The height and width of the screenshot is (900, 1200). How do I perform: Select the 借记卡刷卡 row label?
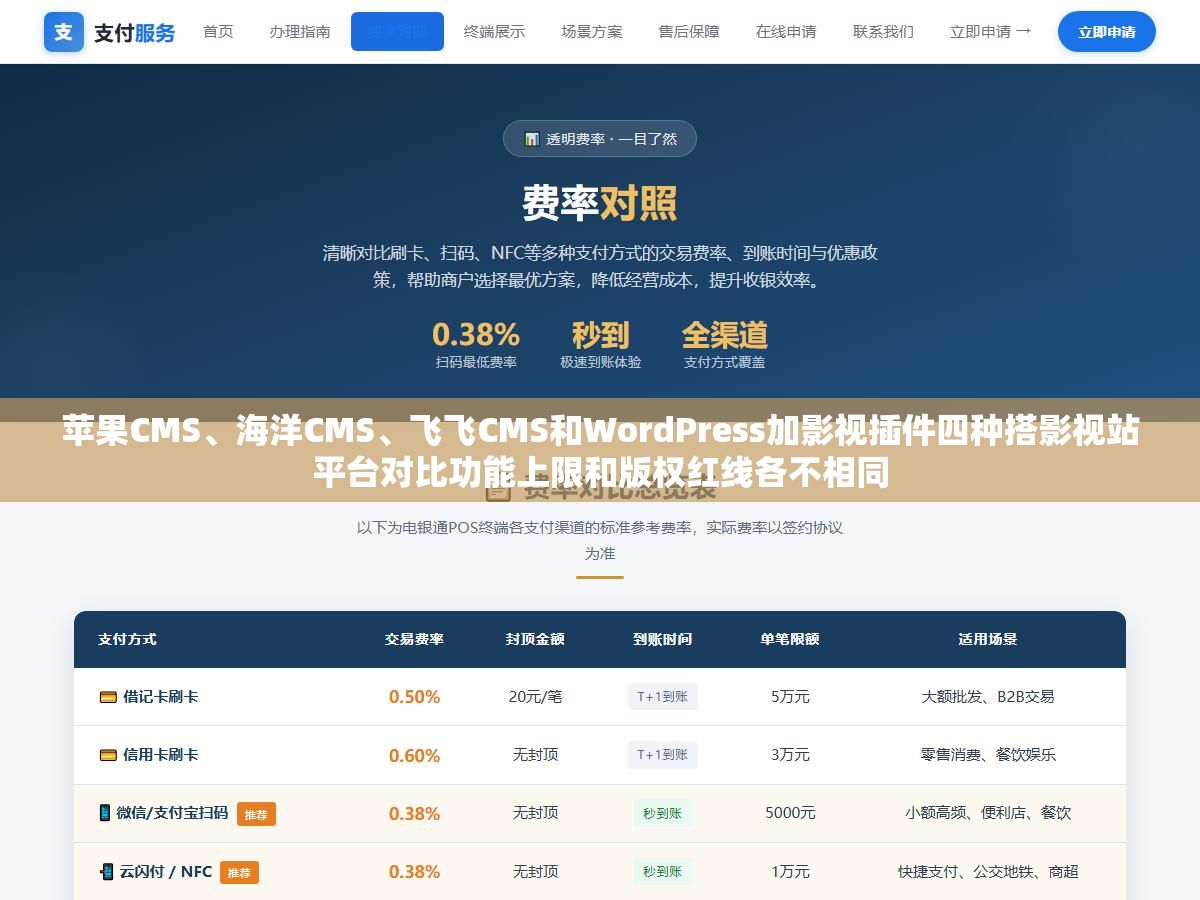click(x=160, y=697)
